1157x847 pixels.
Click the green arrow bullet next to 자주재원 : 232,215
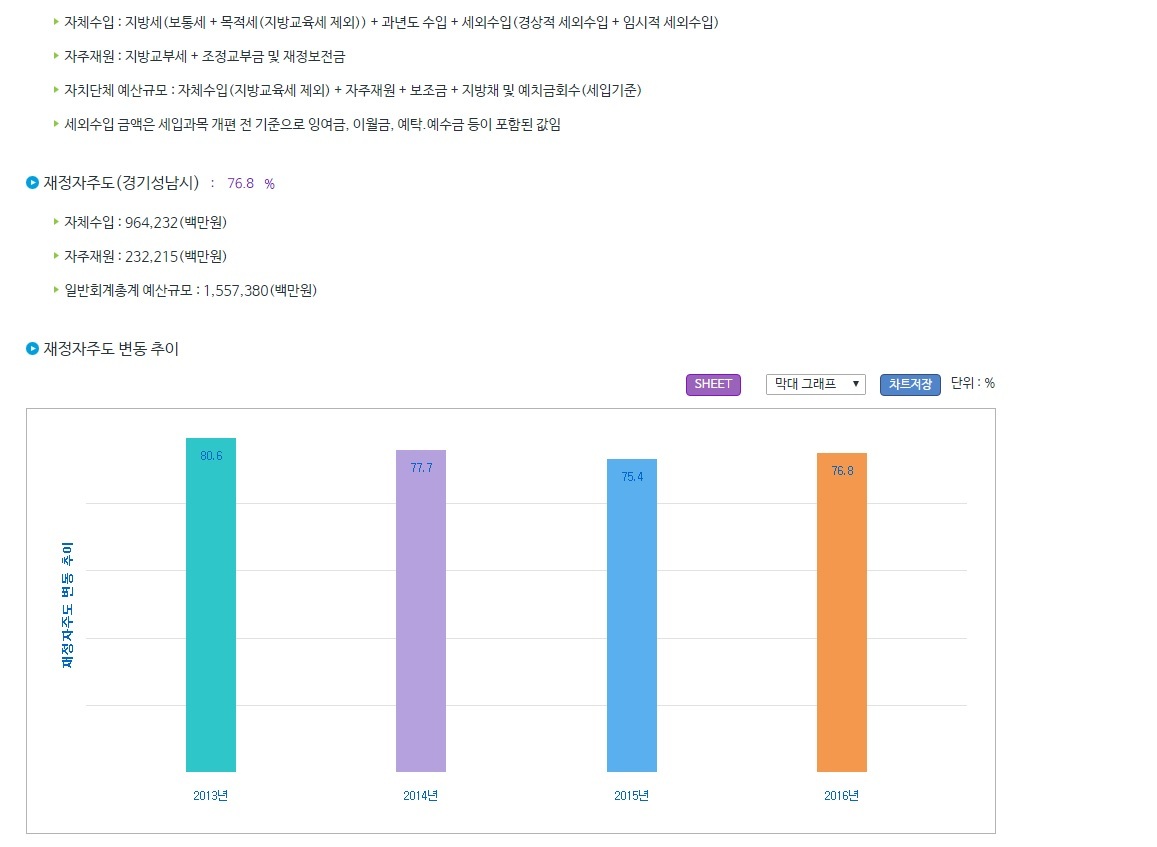[x=56, y=255]
